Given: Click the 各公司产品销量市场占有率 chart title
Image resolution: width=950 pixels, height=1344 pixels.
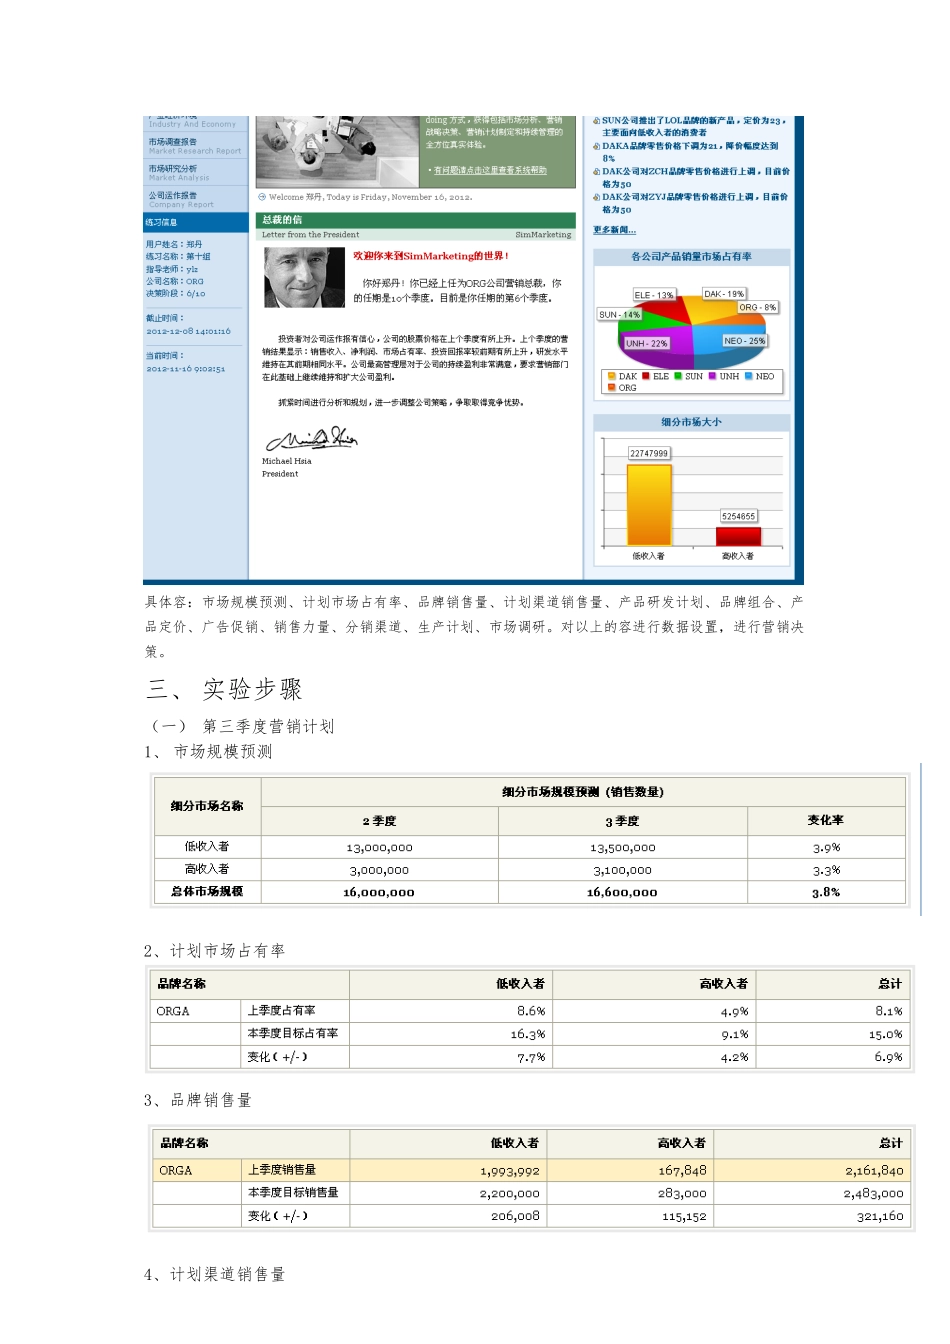Looking at the screenshot, I should tap(691, 257).
